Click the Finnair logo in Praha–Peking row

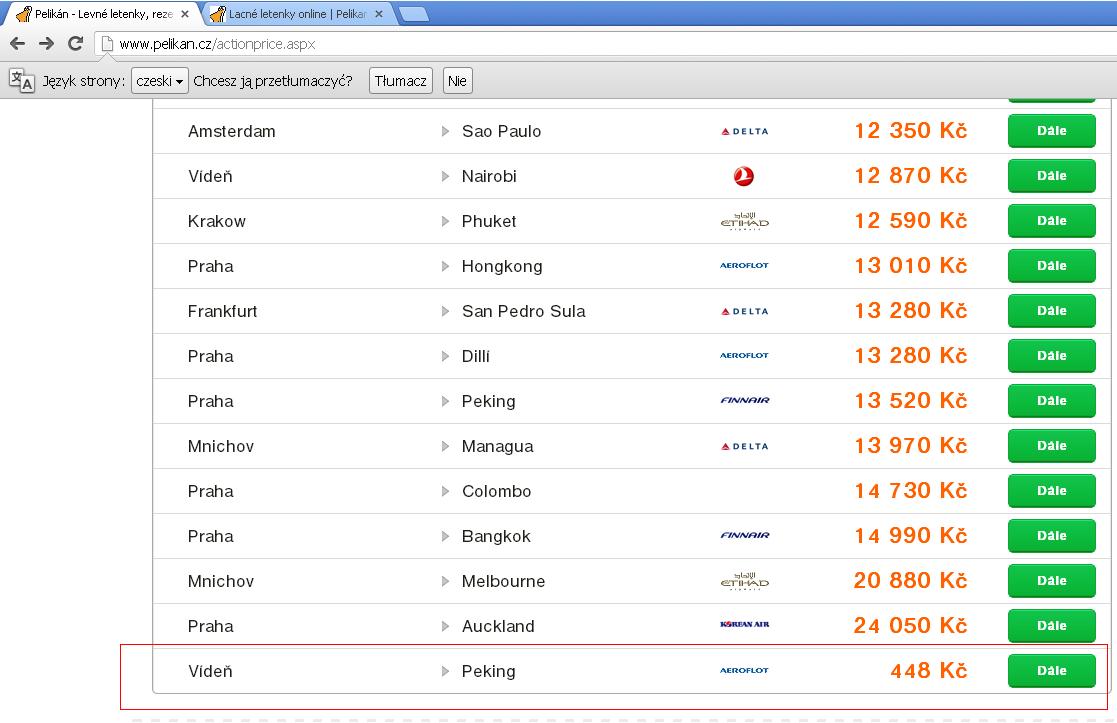pos(744,400)
